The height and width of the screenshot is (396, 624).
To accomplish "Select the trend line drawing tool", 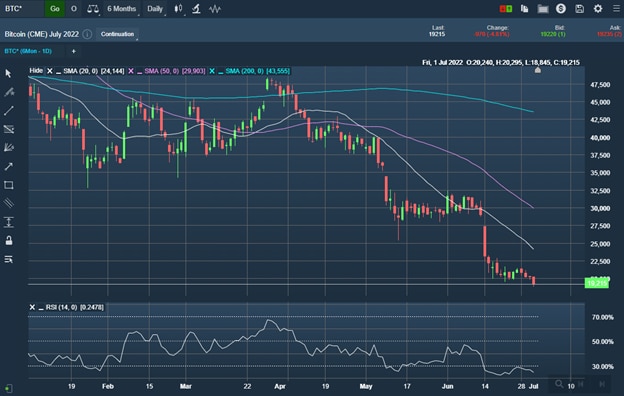I will 8,111.
